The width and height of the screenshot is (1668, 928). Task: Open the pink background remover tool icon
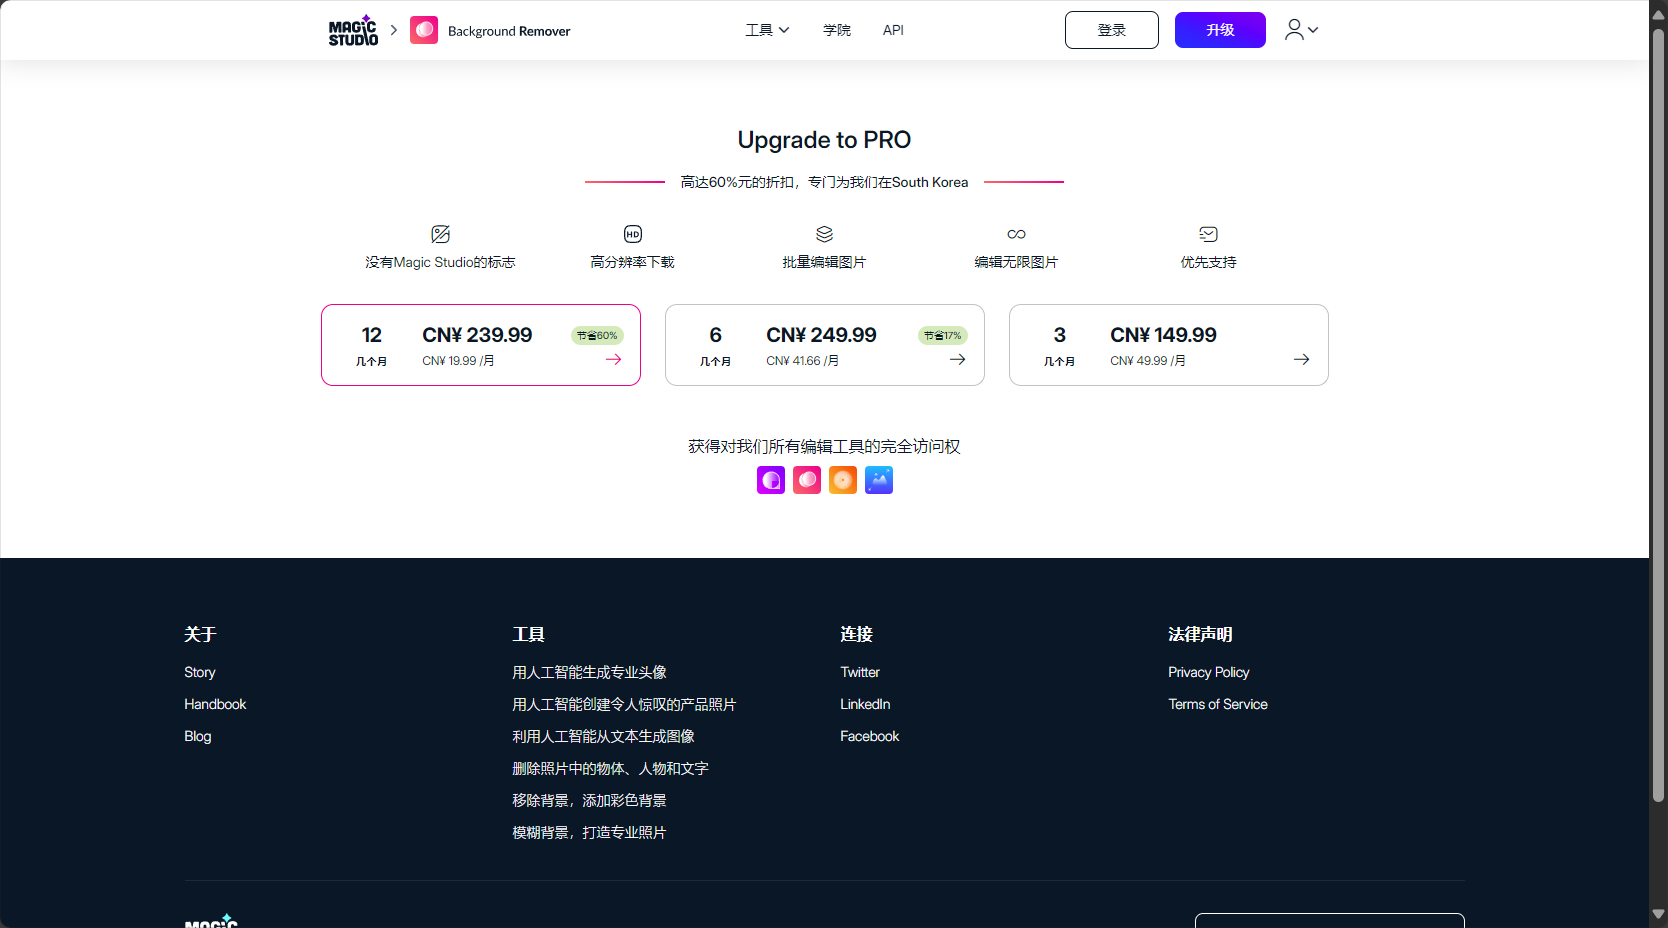pyautogui.click(x=807, y=480)
